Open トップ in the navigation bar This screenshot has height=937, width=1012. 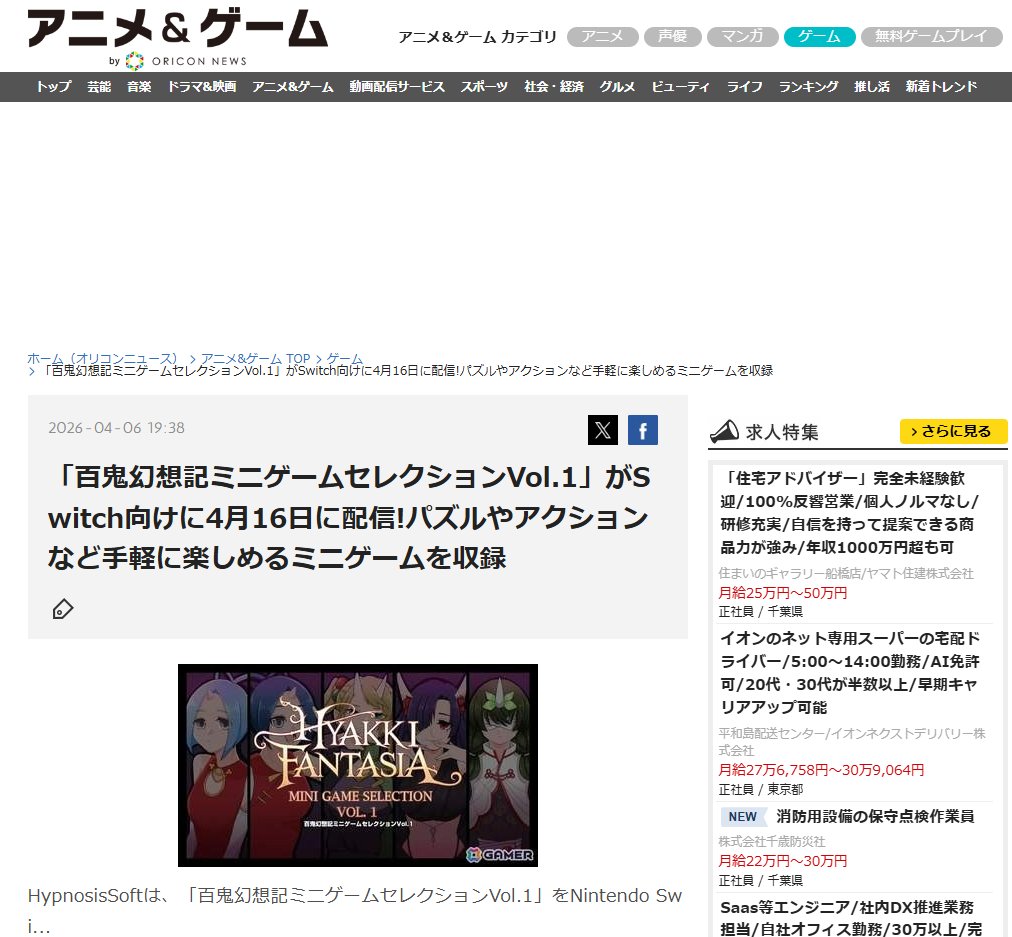coord(54,86)
